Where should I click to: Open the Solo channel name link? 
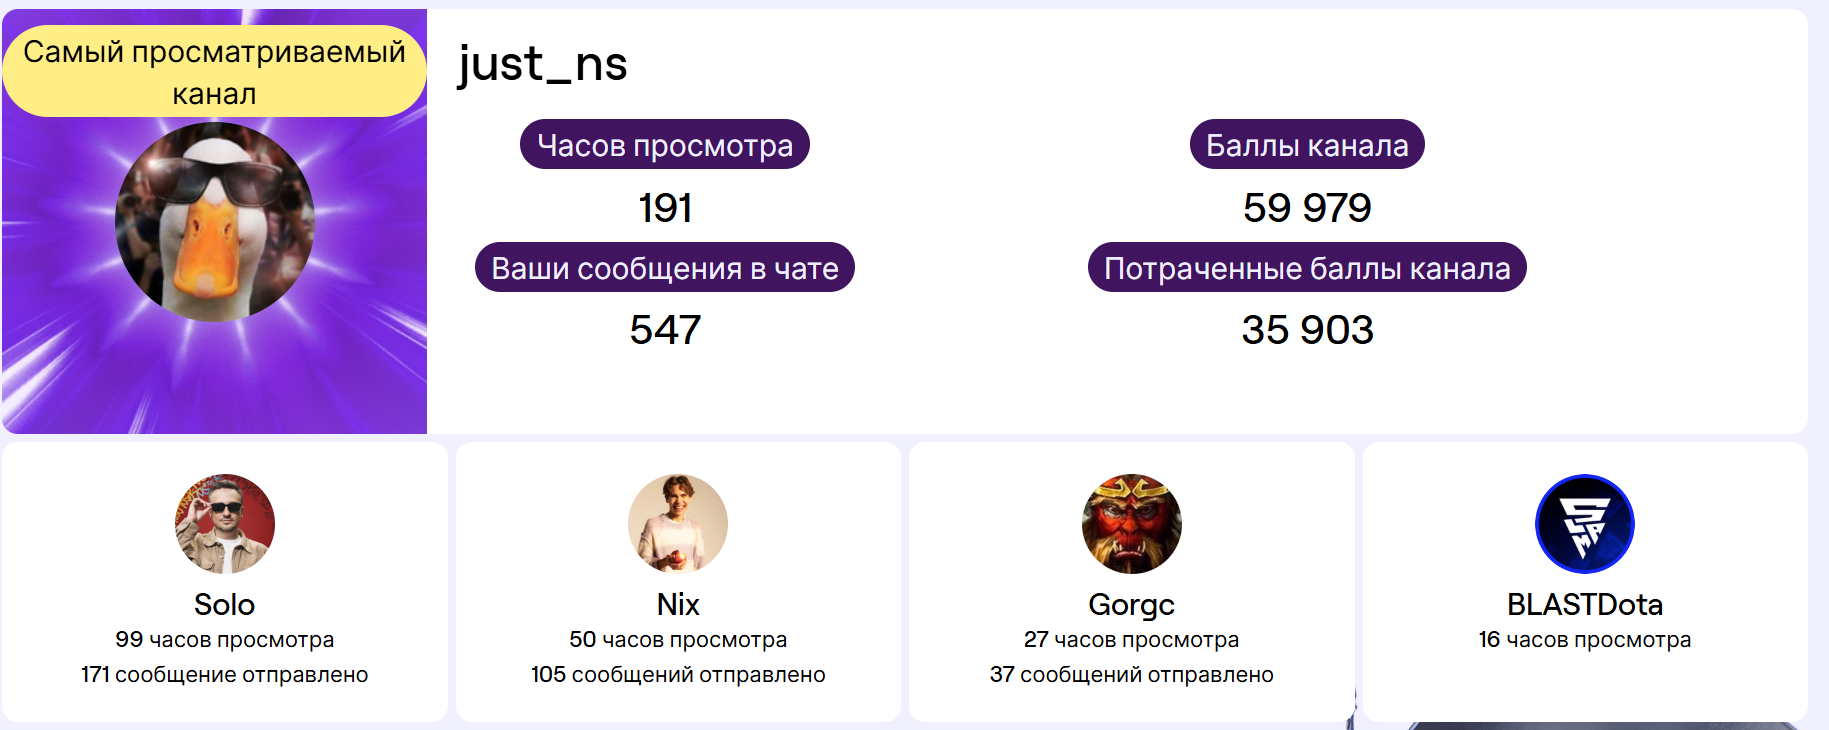click(x=225, y=605)
